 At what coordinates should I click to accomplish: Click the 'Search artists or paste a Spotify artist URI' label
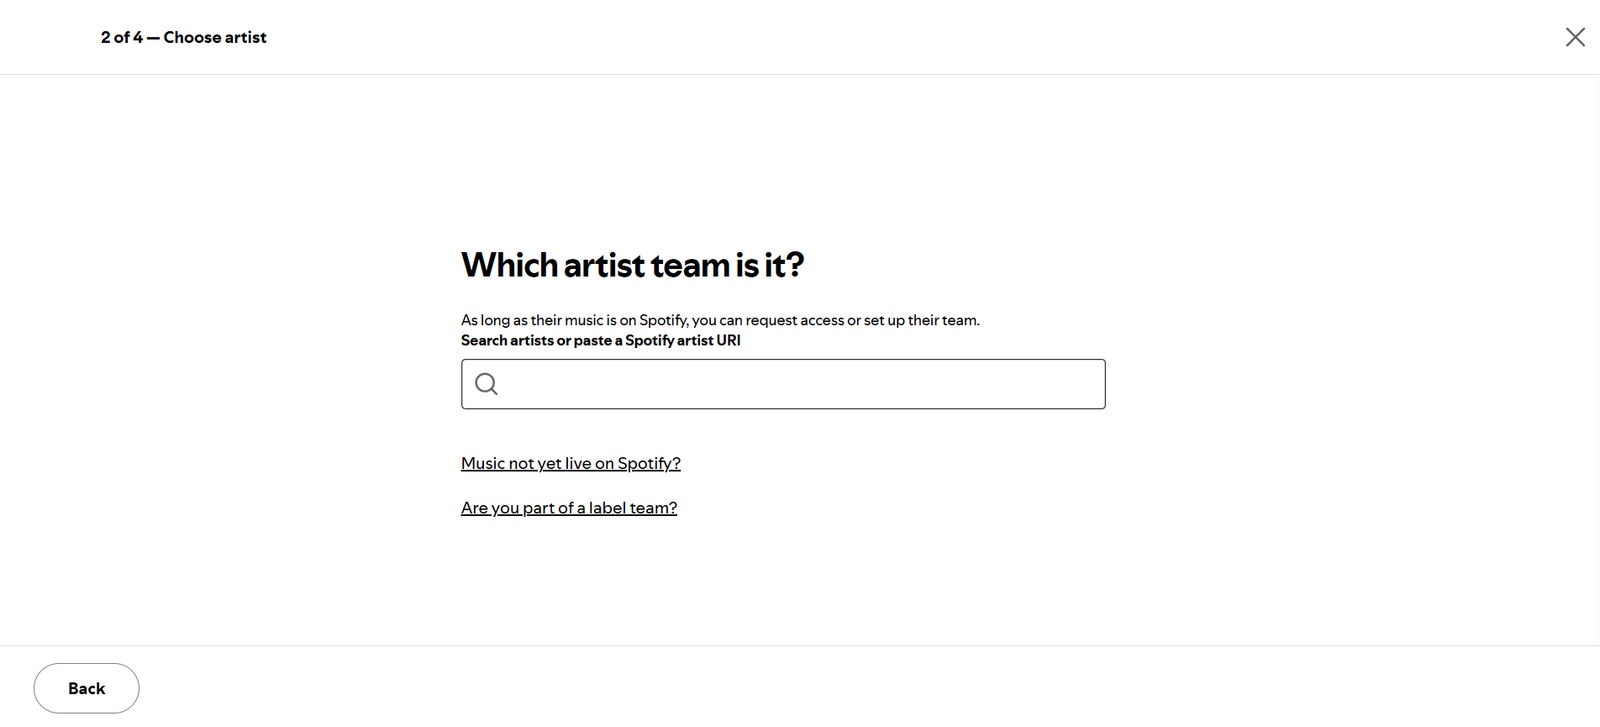pyautogui.click(x=601, y=340)
